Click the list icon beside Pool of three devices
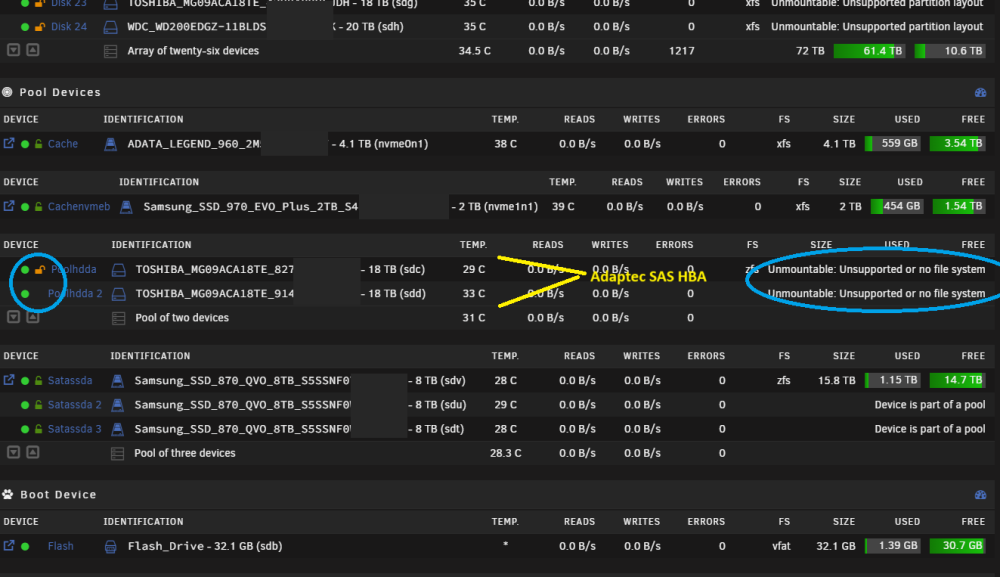 pos(117,453)
